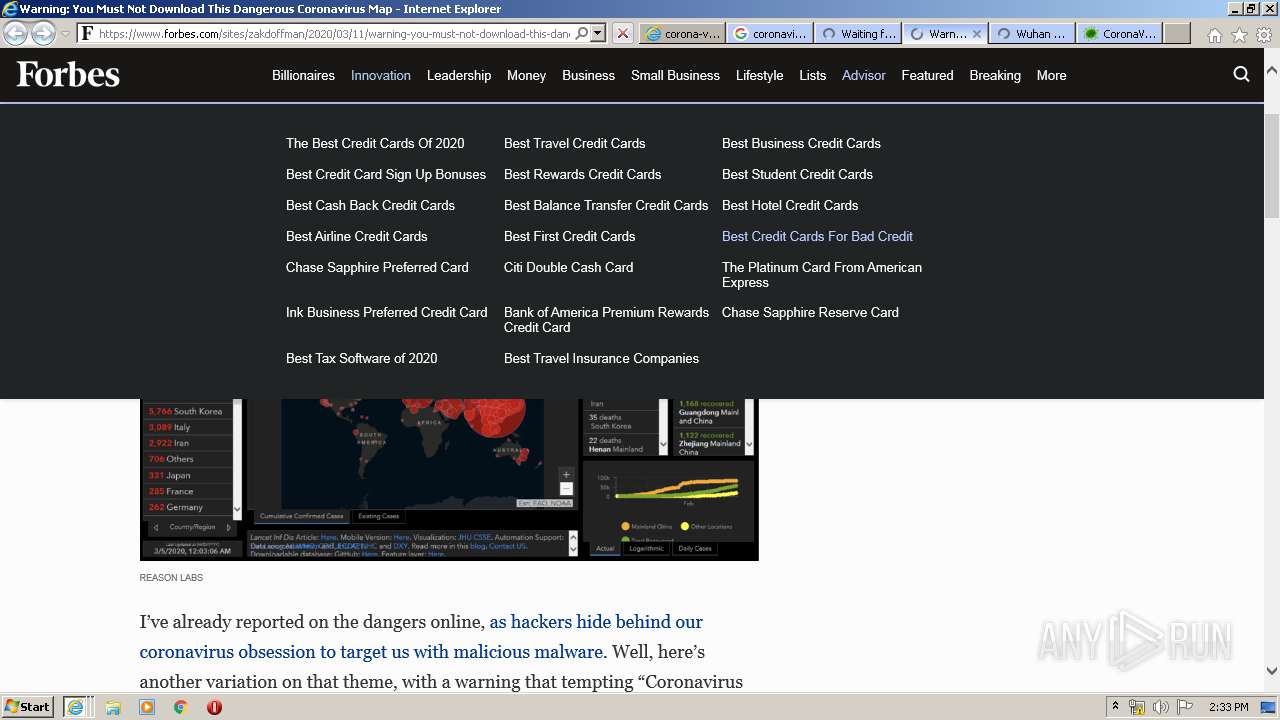Open 'Best Student Credit Cards' link
This screenshot has height=720, width=1280.
[x=797, y=174]
